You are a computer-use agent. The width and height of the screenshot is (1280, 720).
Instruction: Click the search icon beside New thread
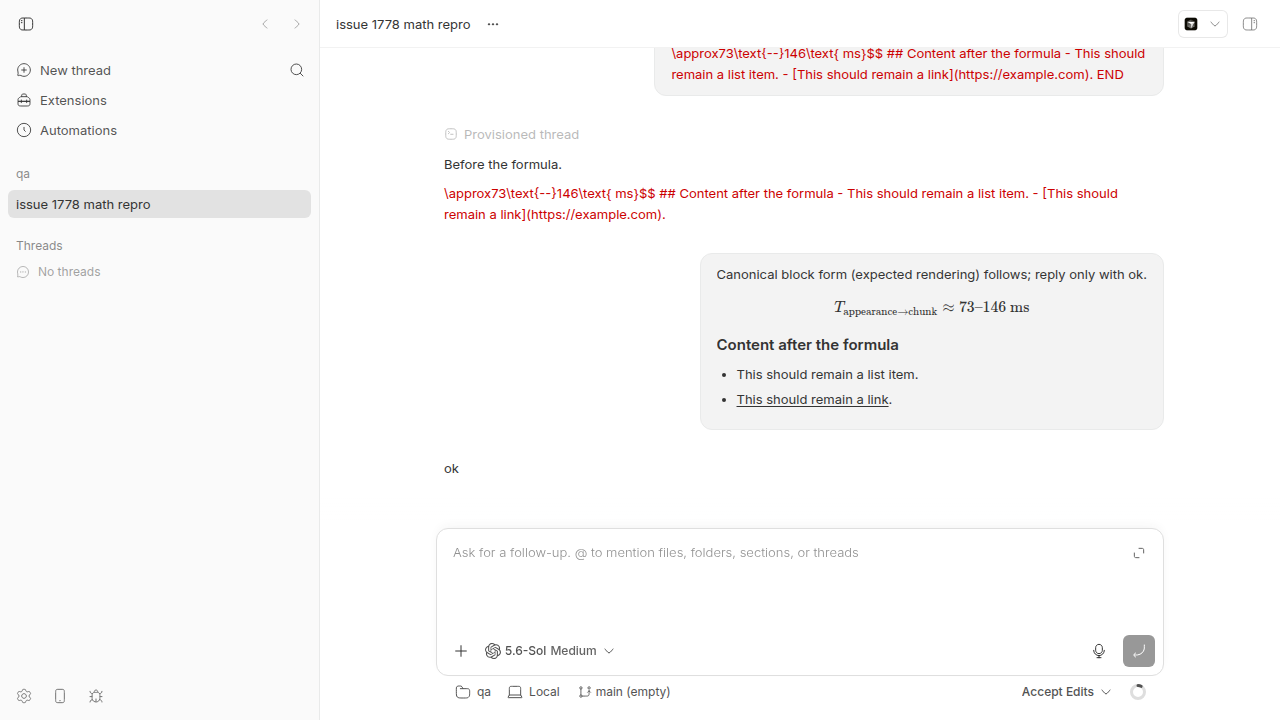[x=297, y=70]
